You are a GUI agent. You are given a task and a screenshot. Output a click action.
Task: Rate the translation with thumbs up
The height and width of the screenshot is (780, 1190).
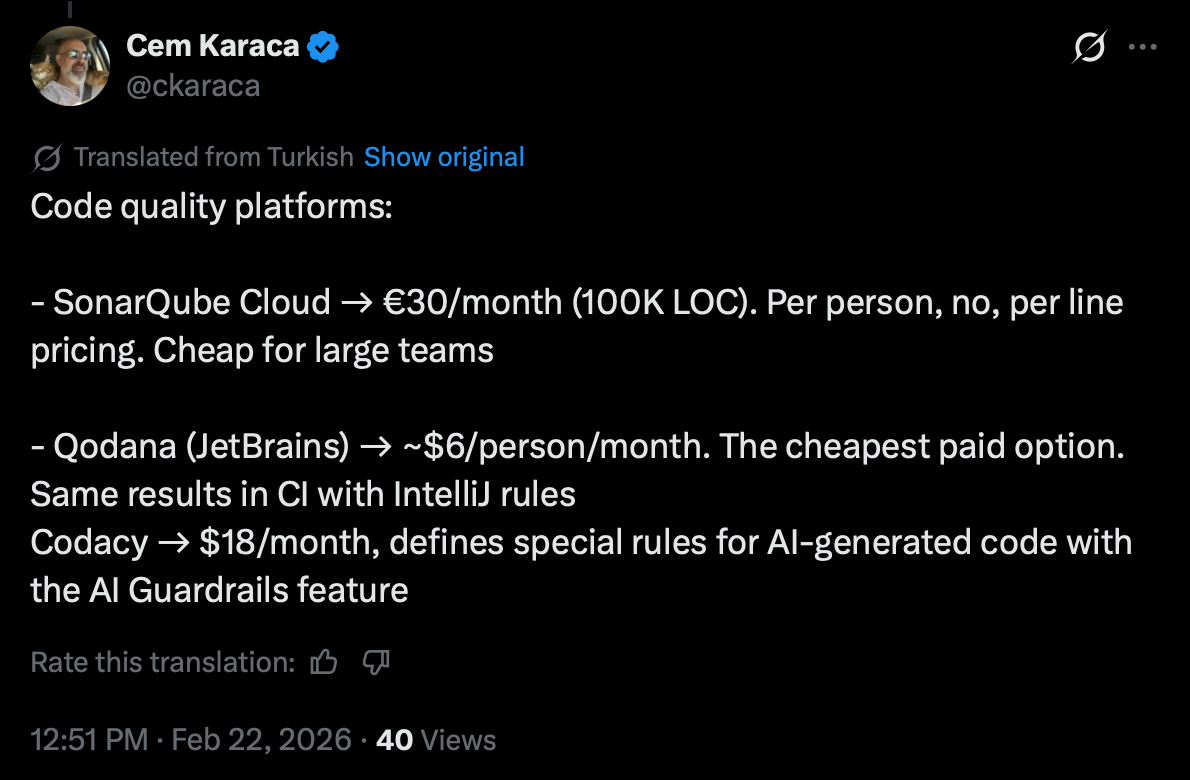pyautogui.click(x=324, y=662)
